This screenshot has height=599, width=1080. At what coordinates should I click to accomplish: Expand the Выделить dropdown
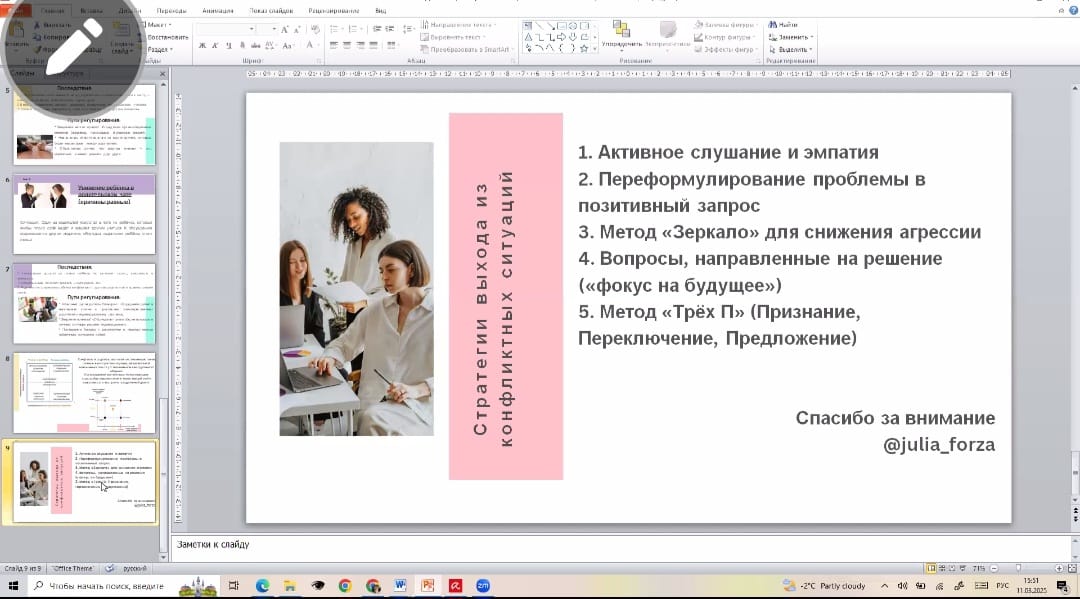pos(793,49)
